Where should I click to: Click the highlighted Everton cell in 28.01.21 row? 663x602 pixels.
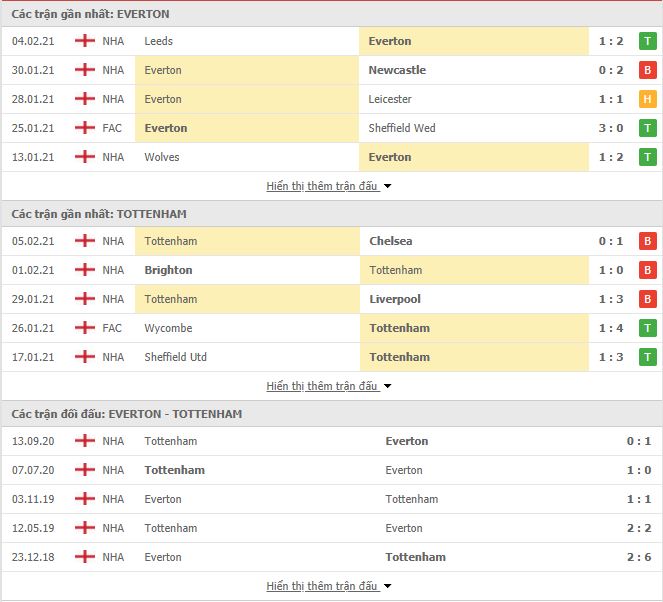pos(247,99)
